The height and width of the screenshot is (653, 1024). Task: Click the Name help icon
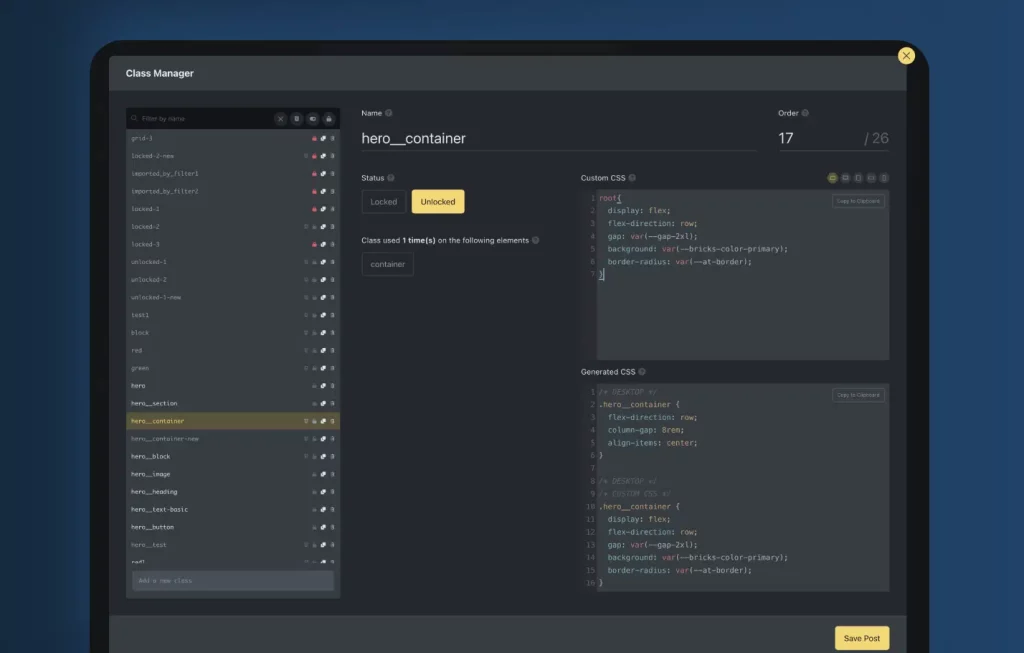point(389,113)
